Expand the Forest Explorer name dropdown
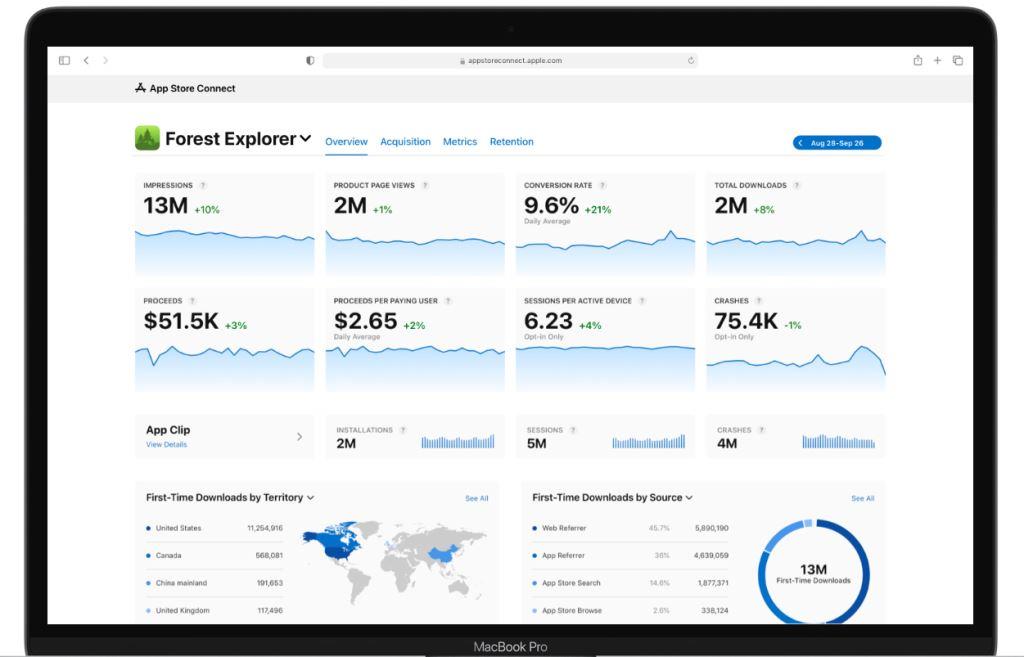This screenshot has height=657, width=1024. click(305, 139)
